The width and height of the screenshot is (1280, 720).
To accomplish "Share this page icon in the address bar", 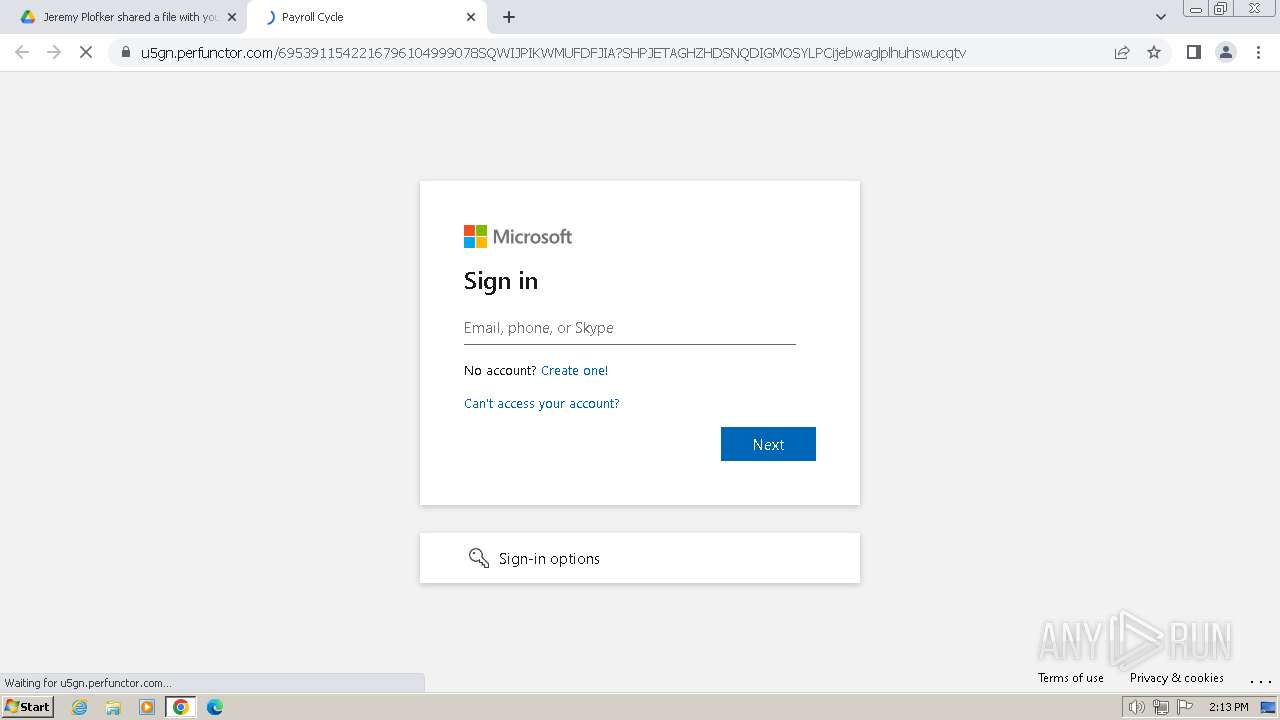I will pos(1122,52).
